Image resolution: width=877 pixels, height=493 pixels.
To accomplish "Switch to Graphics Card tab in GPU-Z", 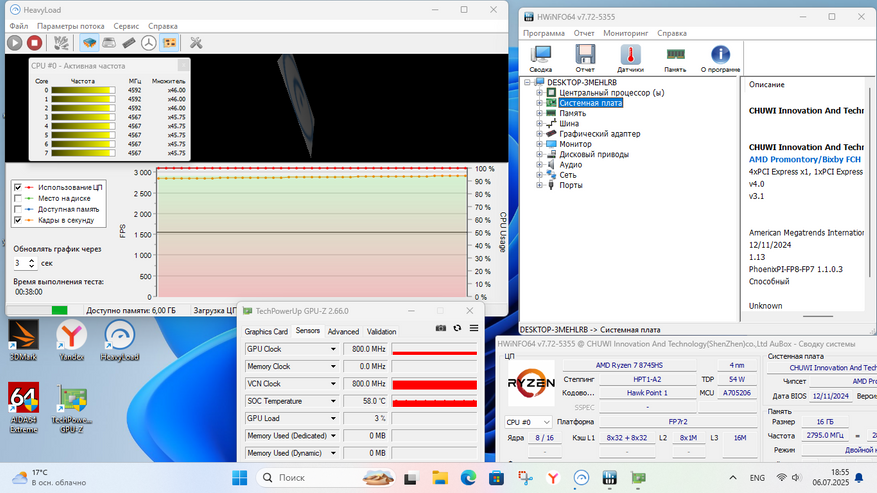I will 266,331.
